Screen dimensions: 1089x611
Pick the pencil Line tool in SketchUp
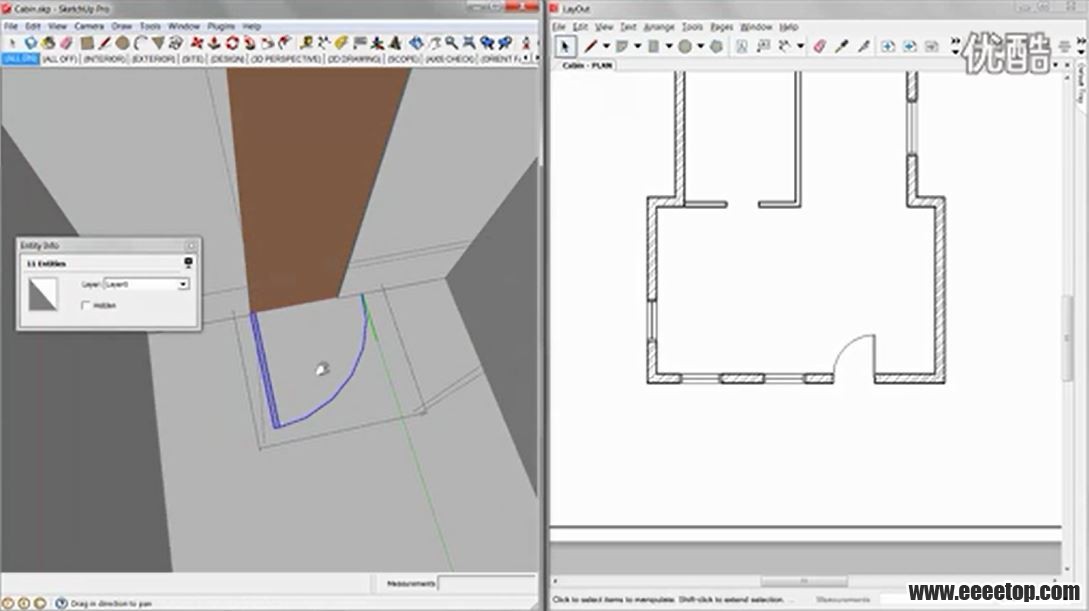[x=104, y=43]
